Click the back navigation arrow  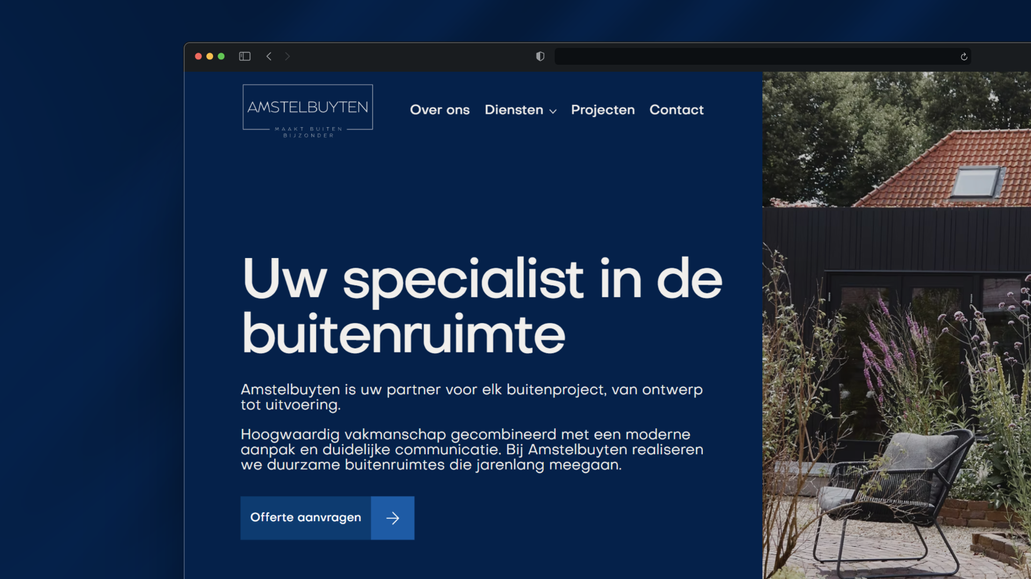point(268,56)
